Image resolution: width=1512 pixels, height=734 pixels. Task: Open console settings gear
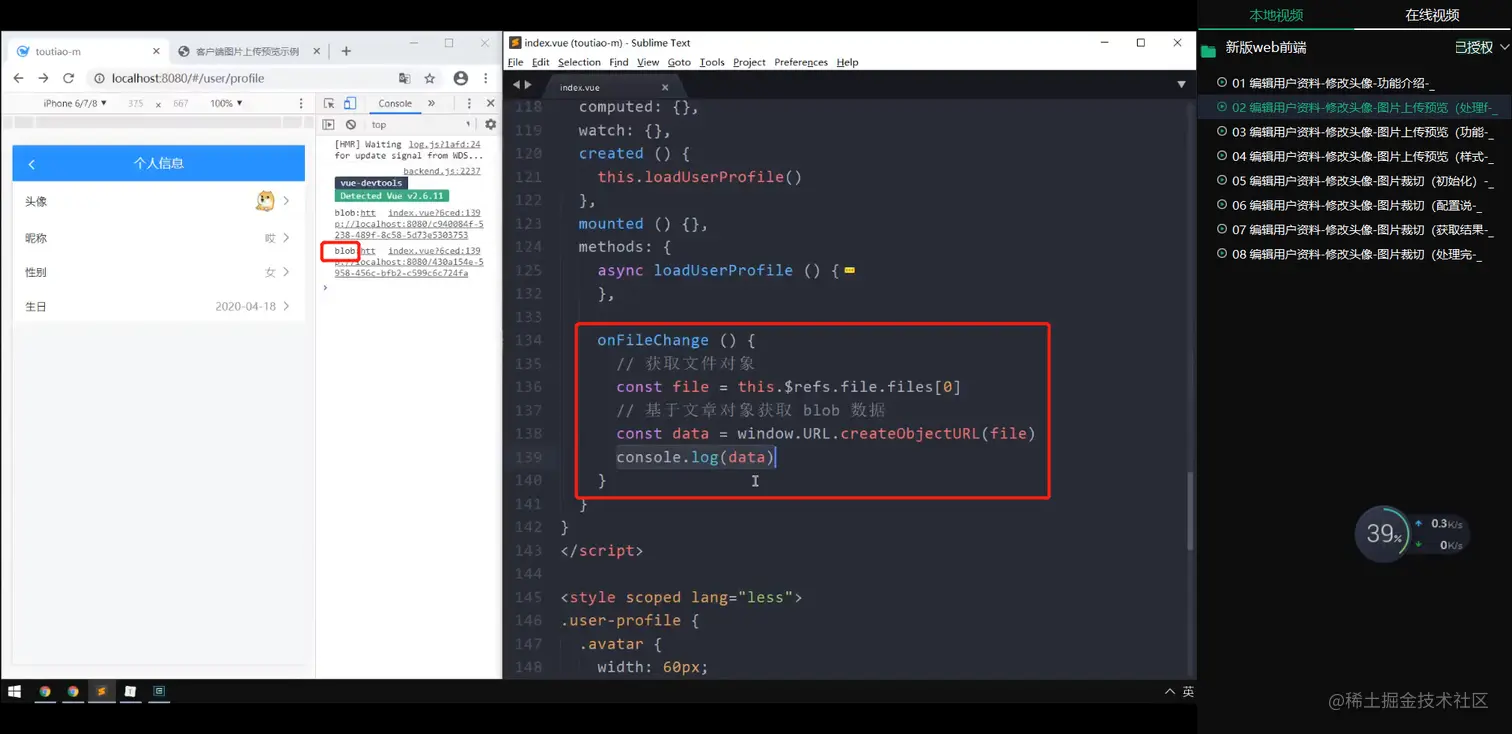pyautogui.click(x=490, y=125)
